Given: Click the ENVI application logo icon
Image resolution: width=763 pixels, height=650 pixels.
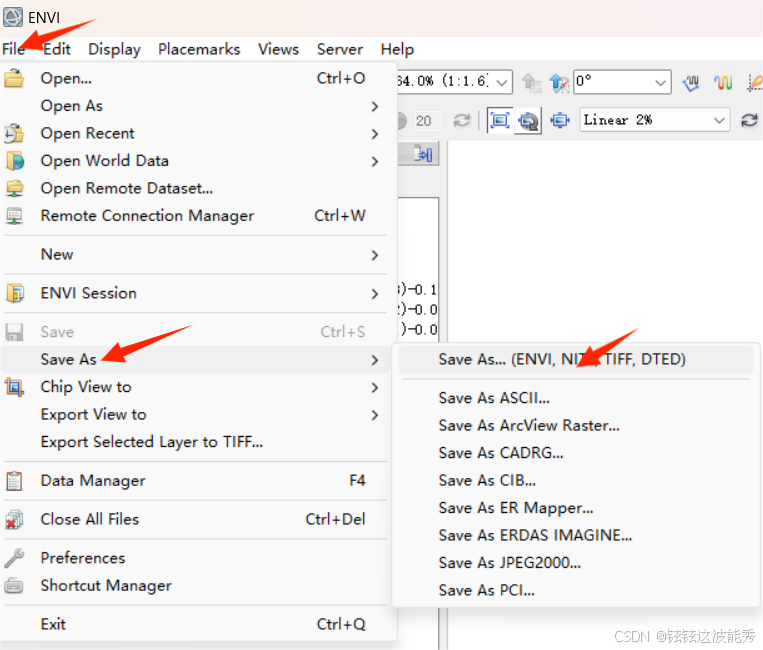Looking at the screenshot, I should click(x=13, y=17).
